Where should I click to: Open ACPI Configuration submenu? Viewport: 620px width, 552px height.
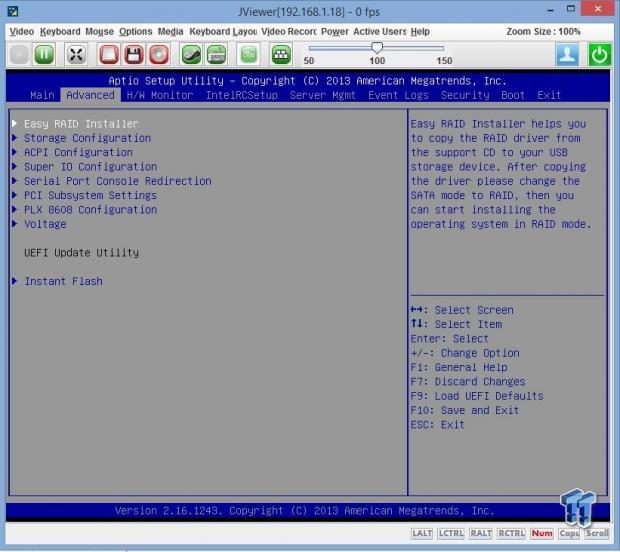pos(78,152)
